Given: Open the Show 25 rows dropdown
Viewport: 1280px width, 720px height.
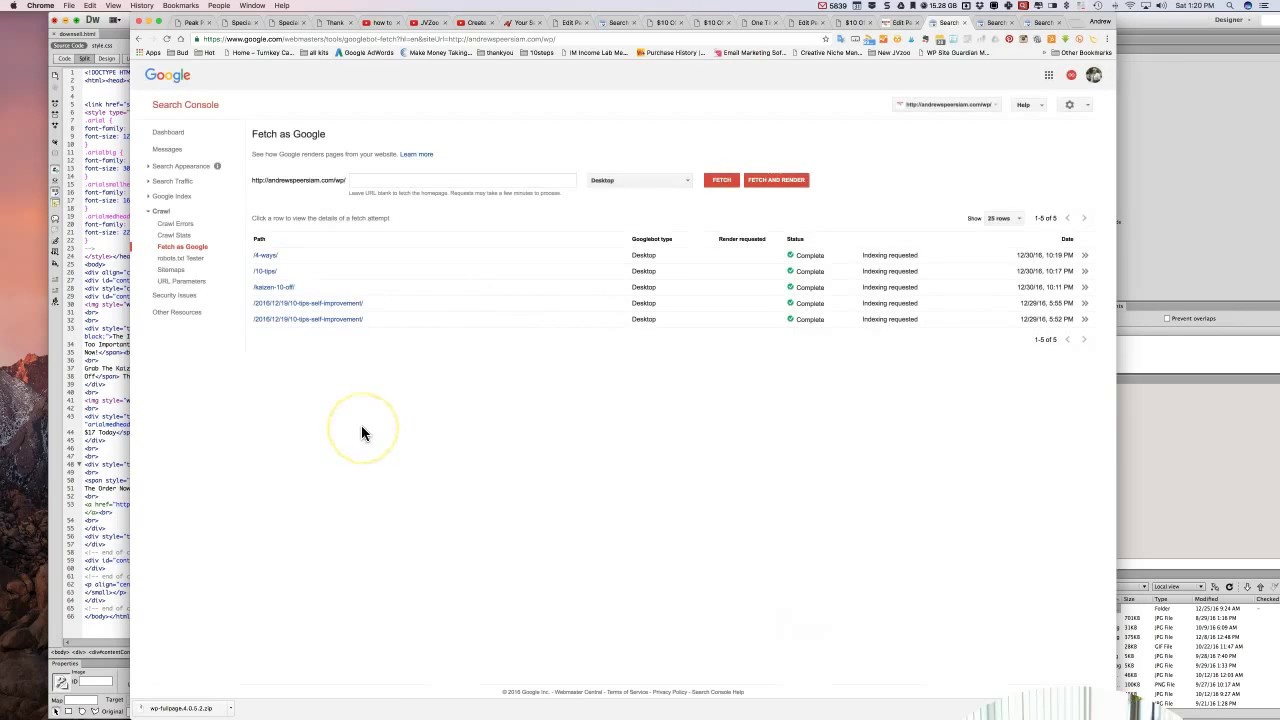Looking at the screenshot, I should click(1004, 218).
